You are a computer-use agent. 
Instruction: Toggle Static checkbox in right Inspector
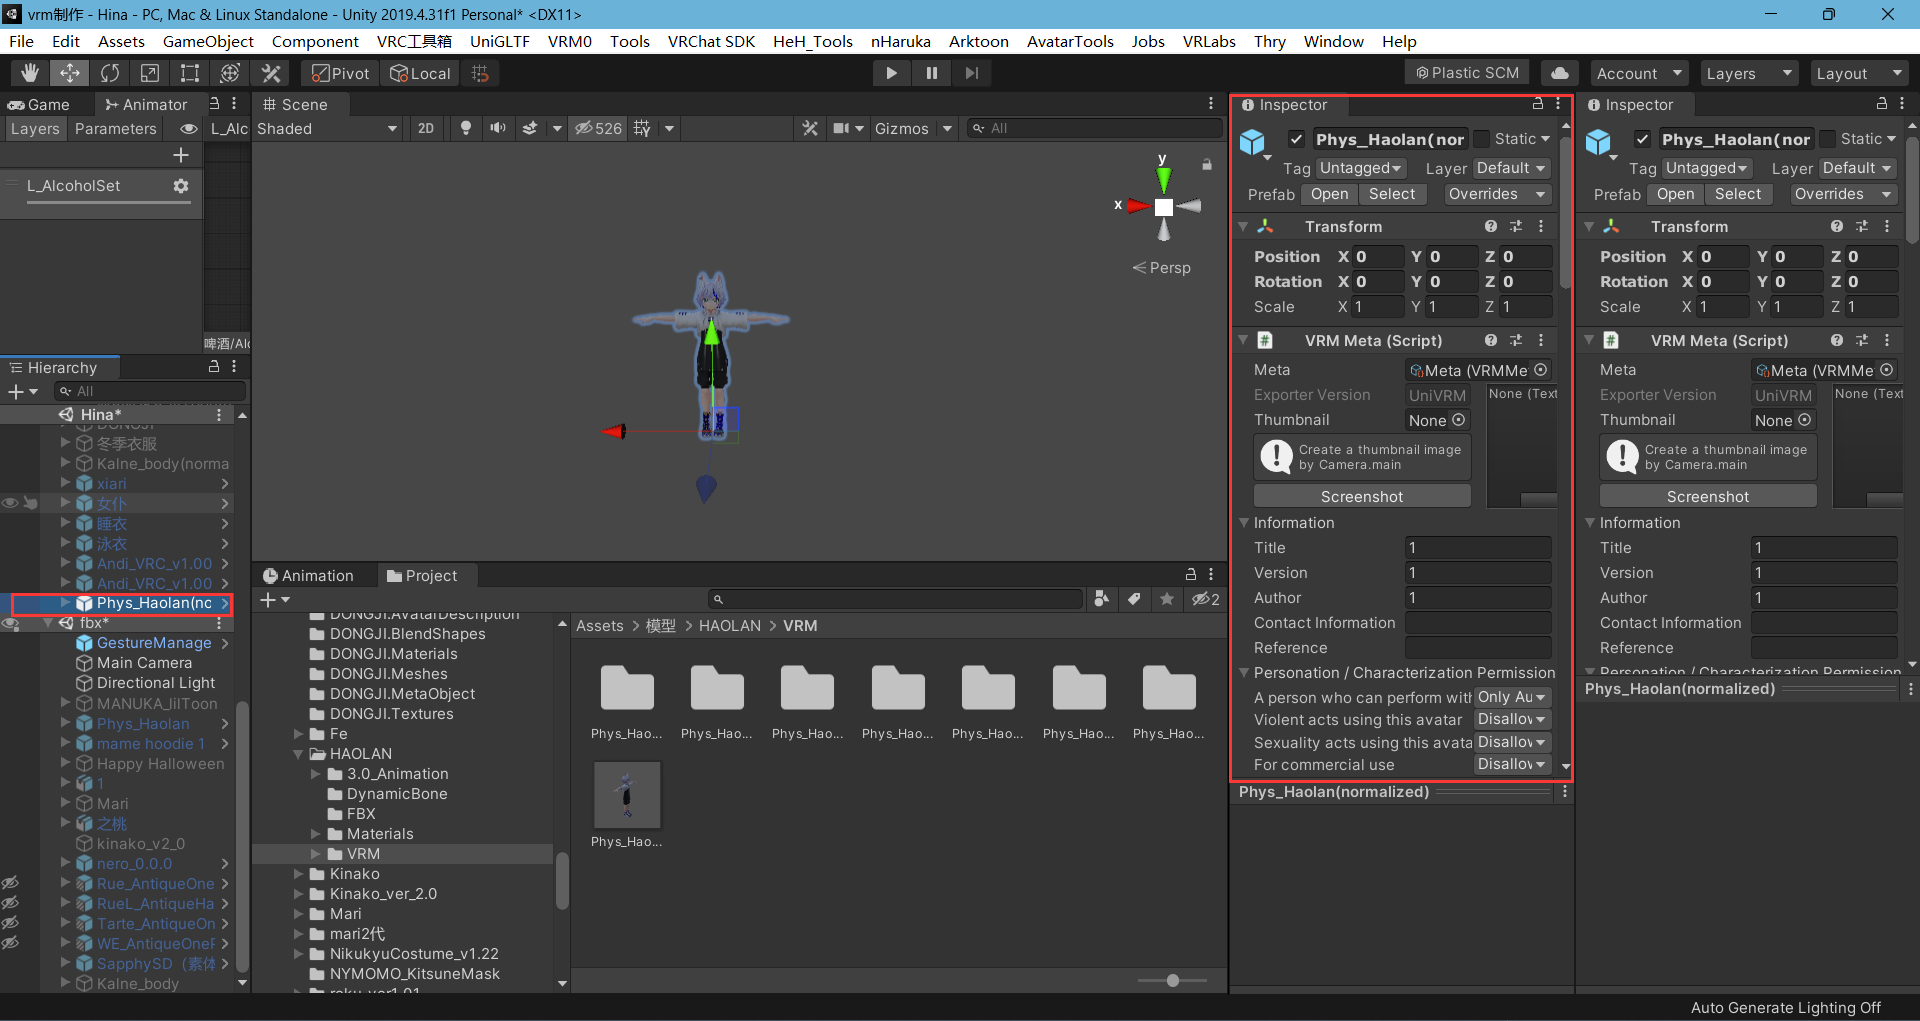click(1828, 139)
